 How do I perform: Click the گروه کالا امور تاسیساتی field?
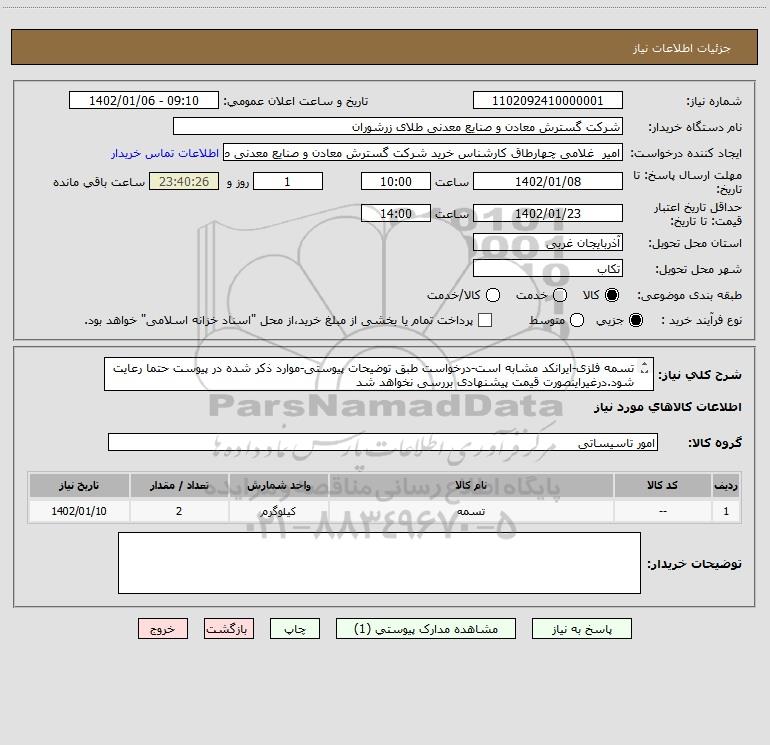[x=383, y=442]
